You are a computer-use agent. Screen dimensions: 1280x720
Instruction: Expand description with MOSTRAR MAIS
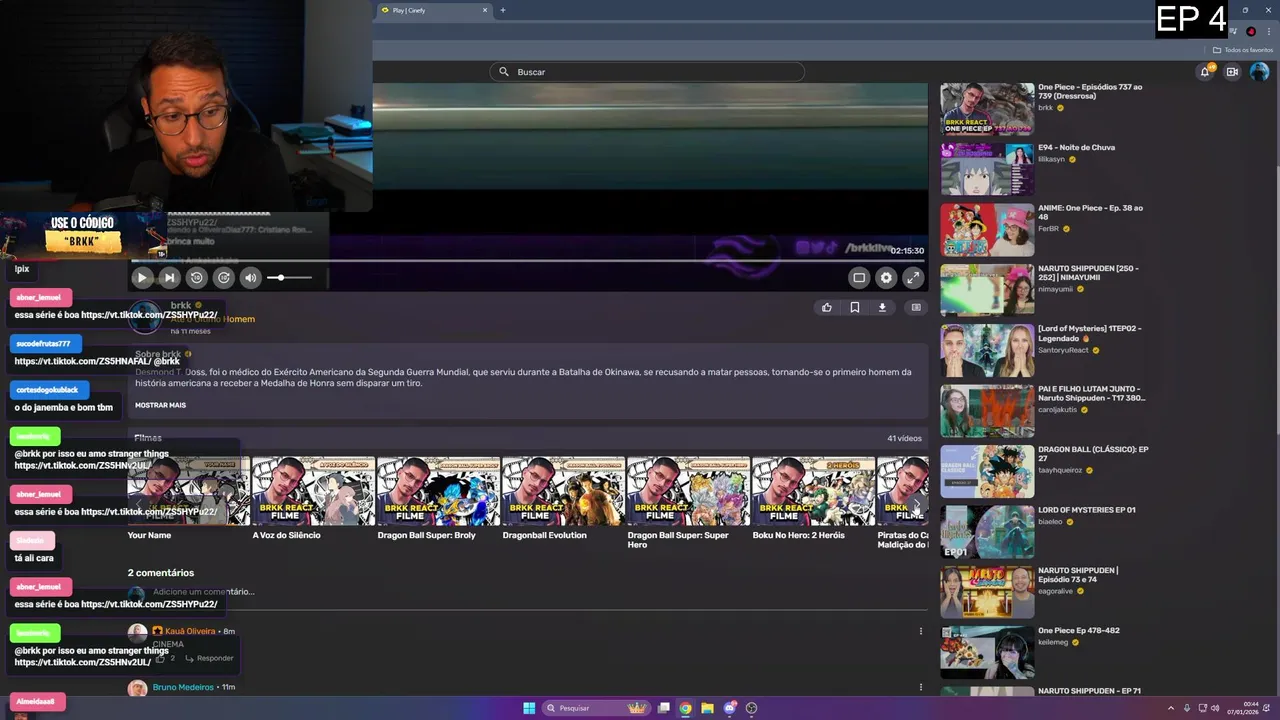tap(160, 405)
